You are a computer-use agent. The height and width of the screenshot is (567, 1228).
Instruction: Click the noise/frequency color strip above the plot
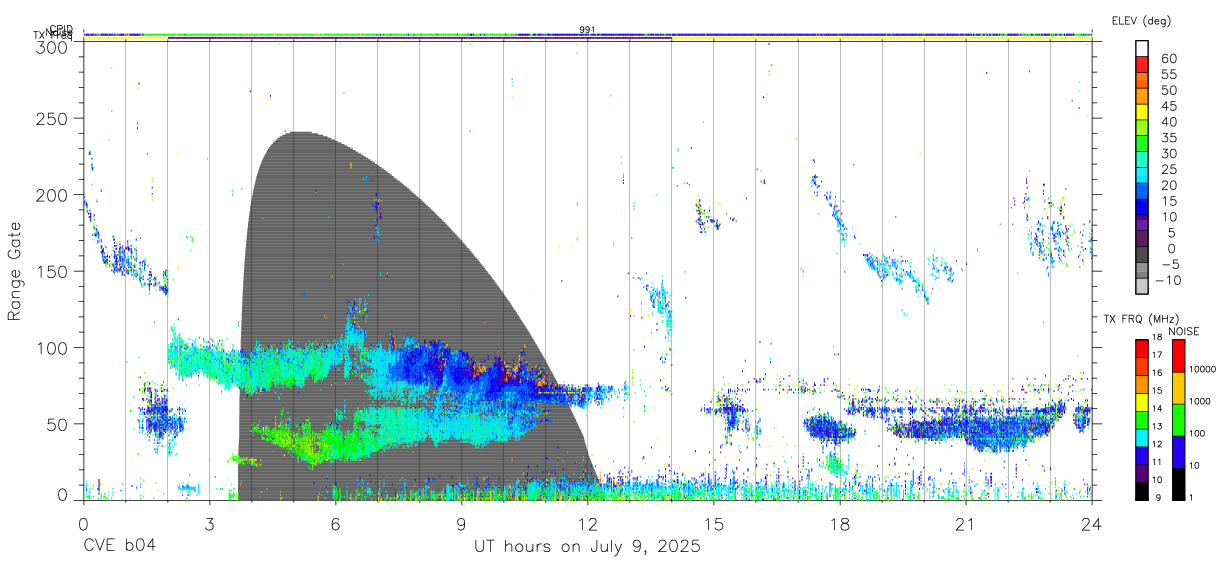pos(588,36)
